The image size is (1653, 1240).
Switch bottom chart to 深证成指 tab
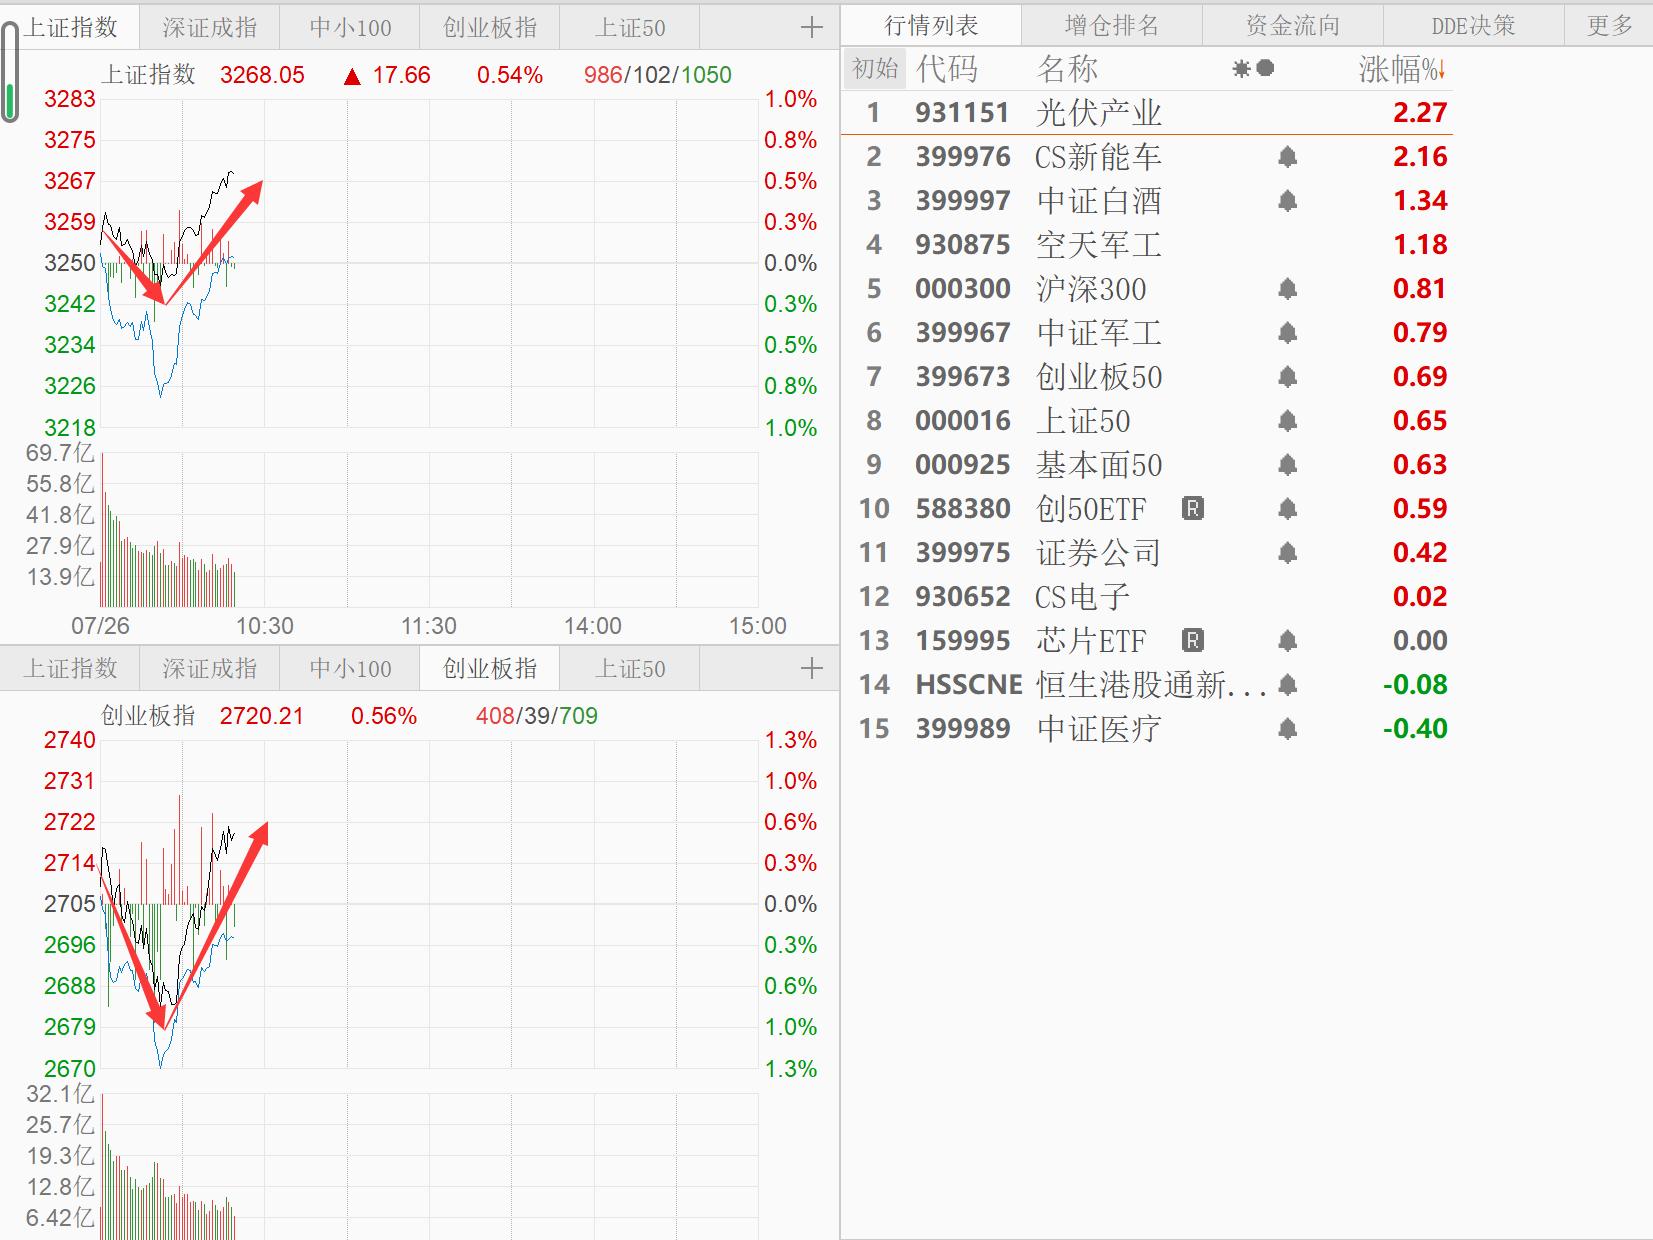(x=210, y=668)
